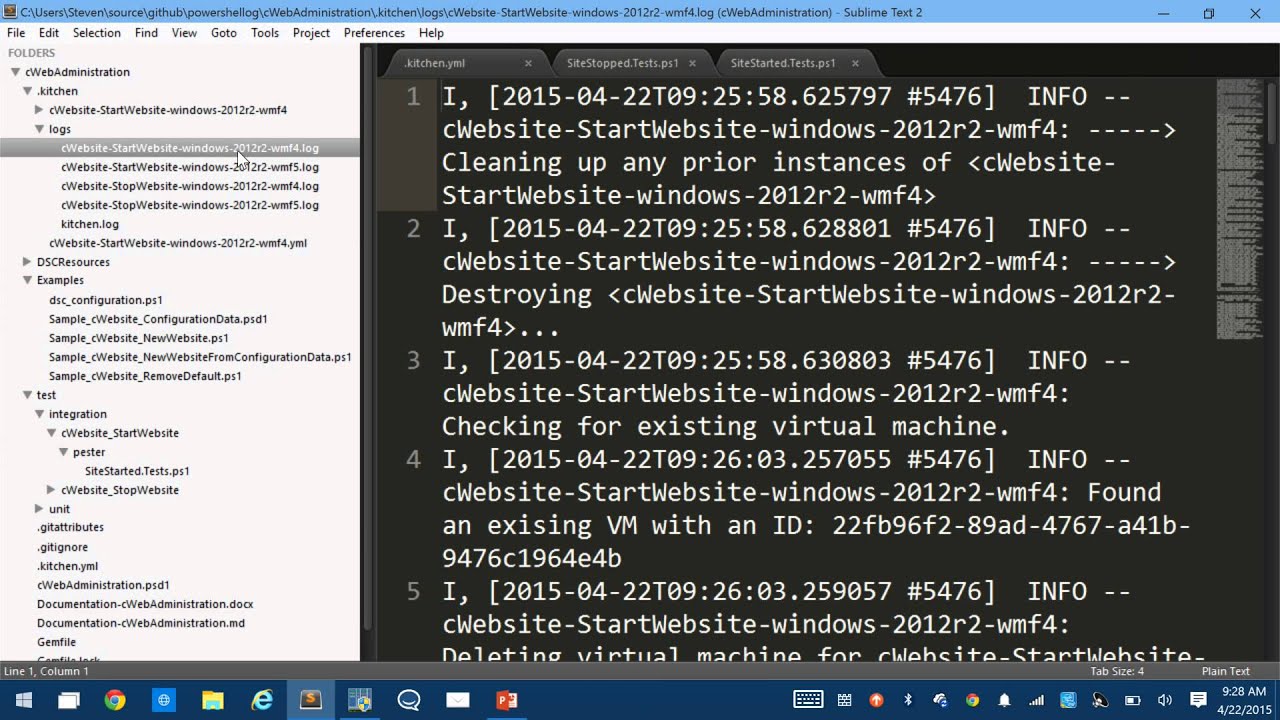This screenshot has width=1280, height=720.
Task: Open the Selection menu
Action: [x=97, y=33]
